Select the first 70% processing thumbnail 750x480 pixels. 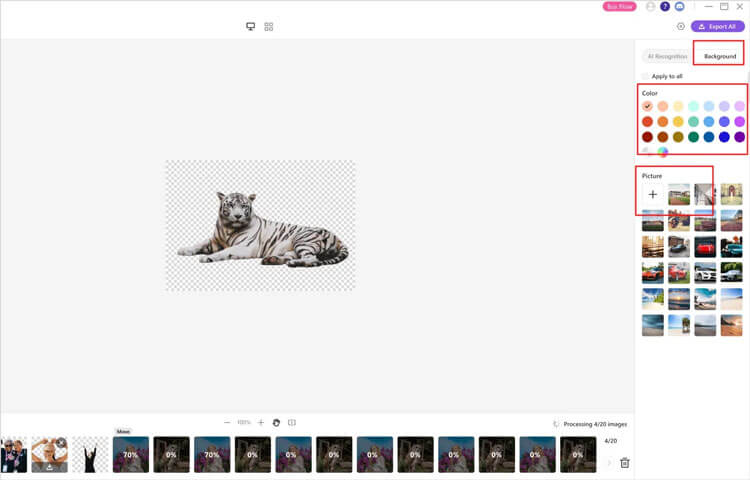131,455
